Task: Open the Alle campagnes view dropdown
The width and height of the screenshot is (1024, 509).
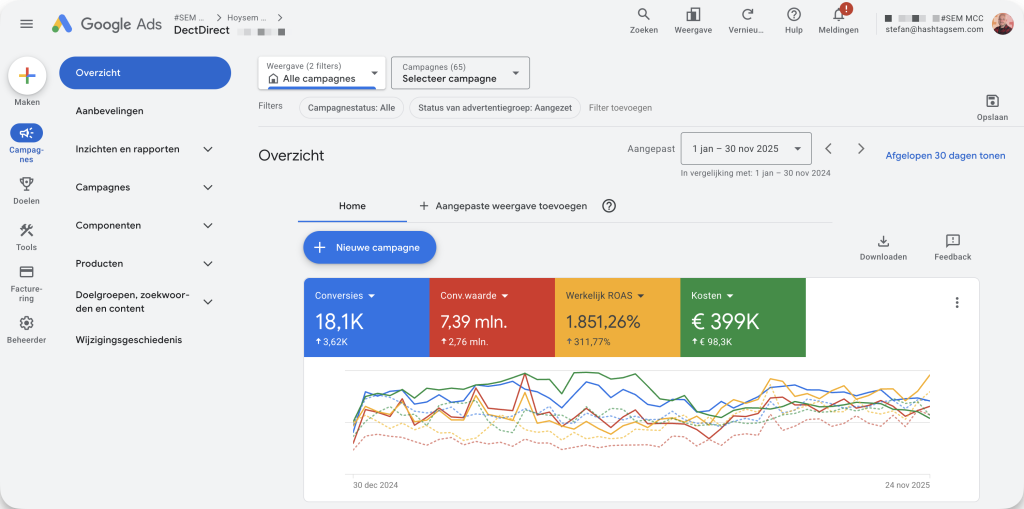Action: (321, 73)
